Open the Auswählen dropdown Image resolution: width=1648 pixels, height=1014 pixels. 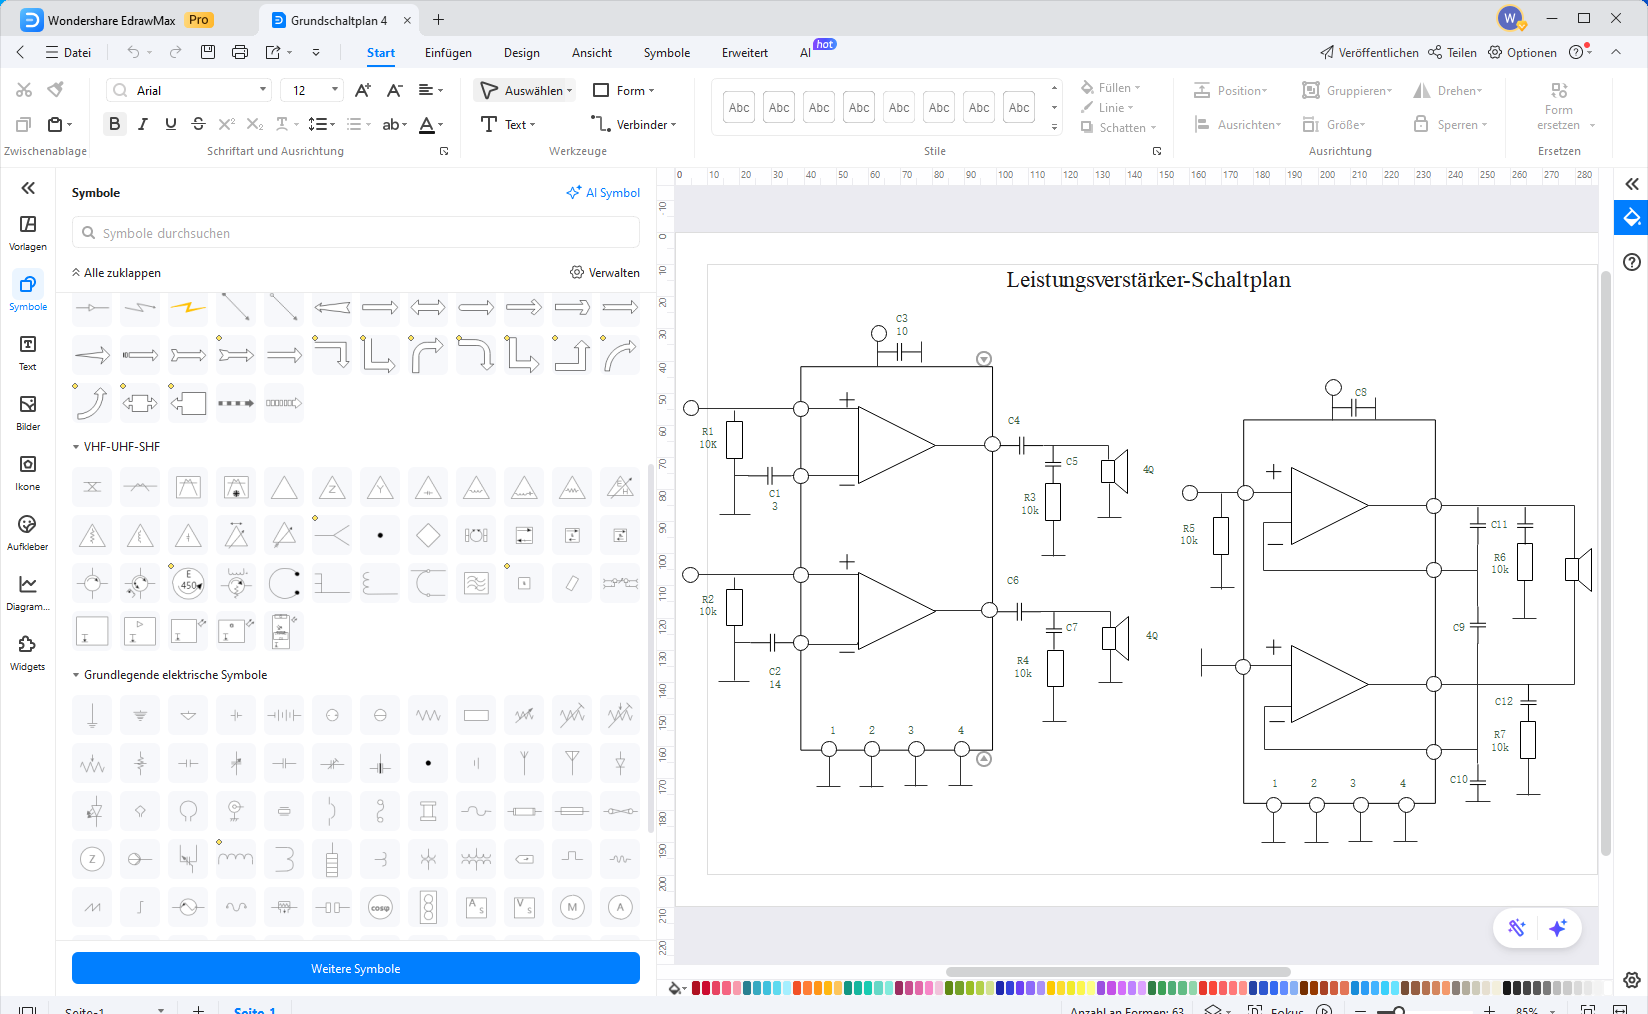point(525,90)
